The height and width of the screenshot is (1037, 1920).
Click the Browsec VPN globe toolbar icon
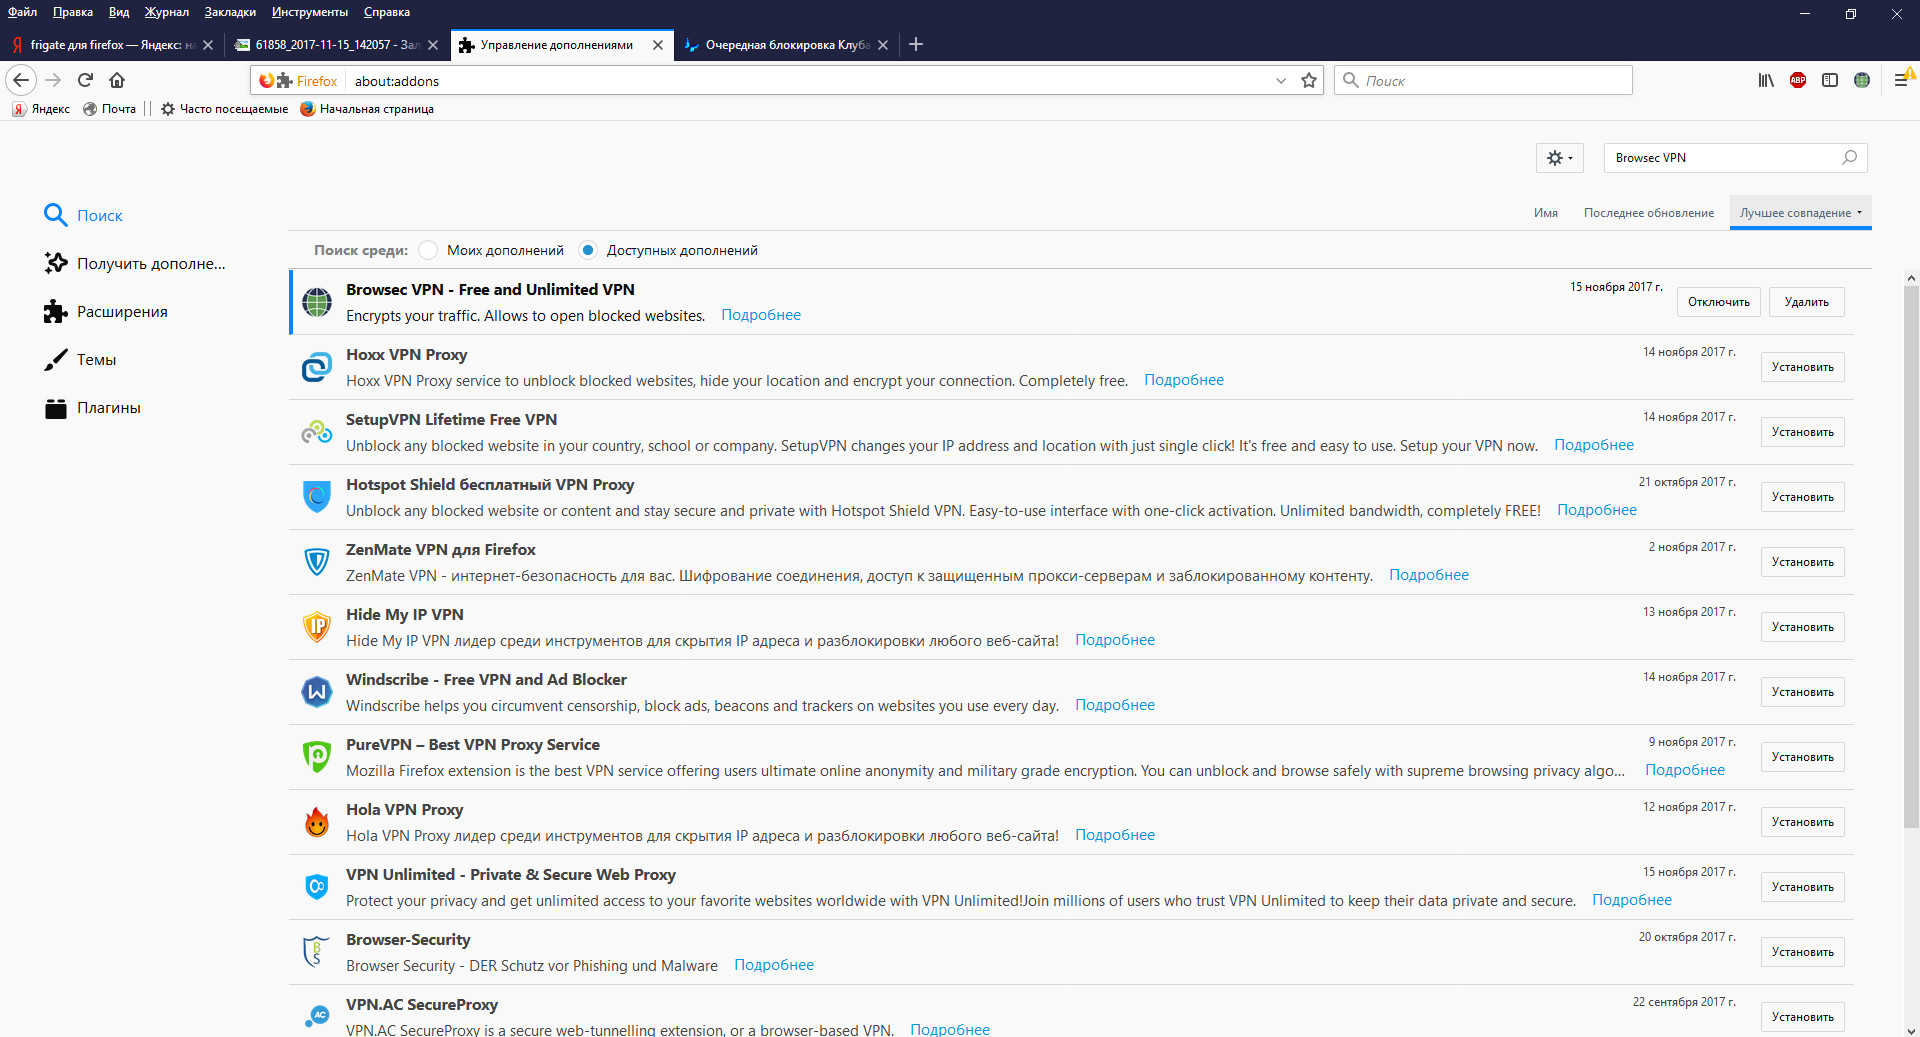click(1862, 80)
